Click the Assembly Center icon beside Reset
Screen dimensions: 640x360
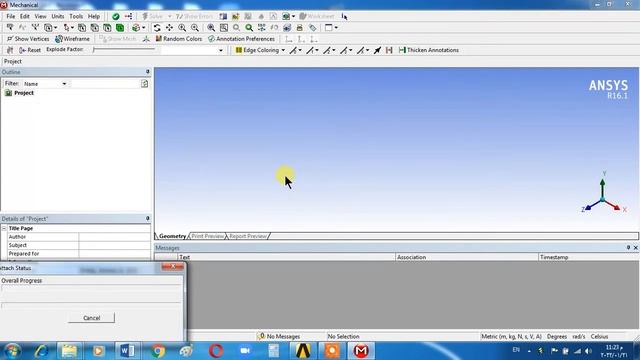[x=10, y=50]
